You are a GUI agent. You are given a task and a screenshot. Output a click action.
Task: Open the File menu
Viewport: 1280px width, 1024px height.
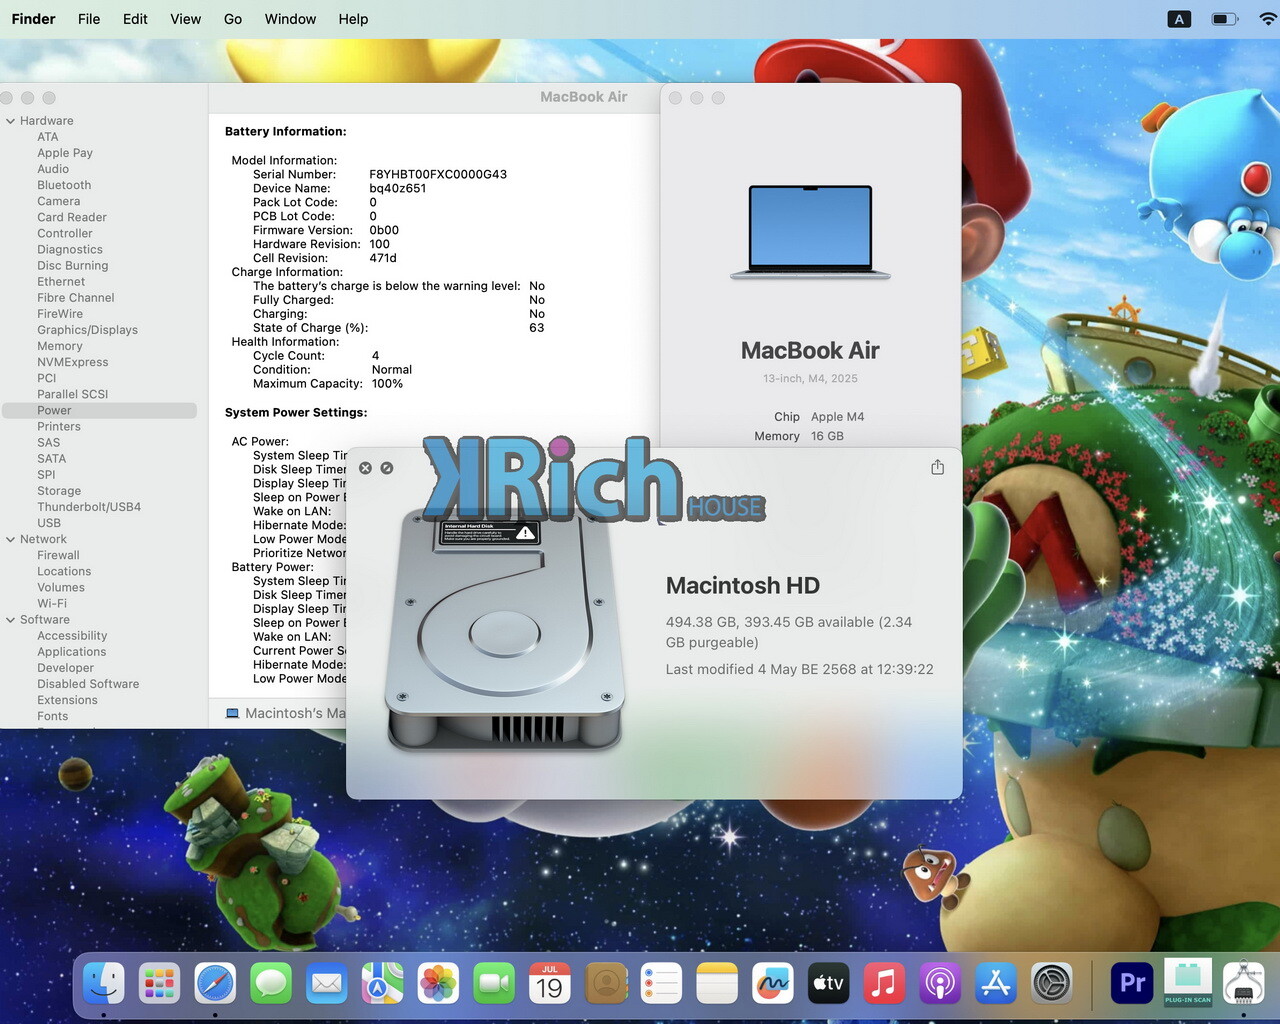coord(89,19)
